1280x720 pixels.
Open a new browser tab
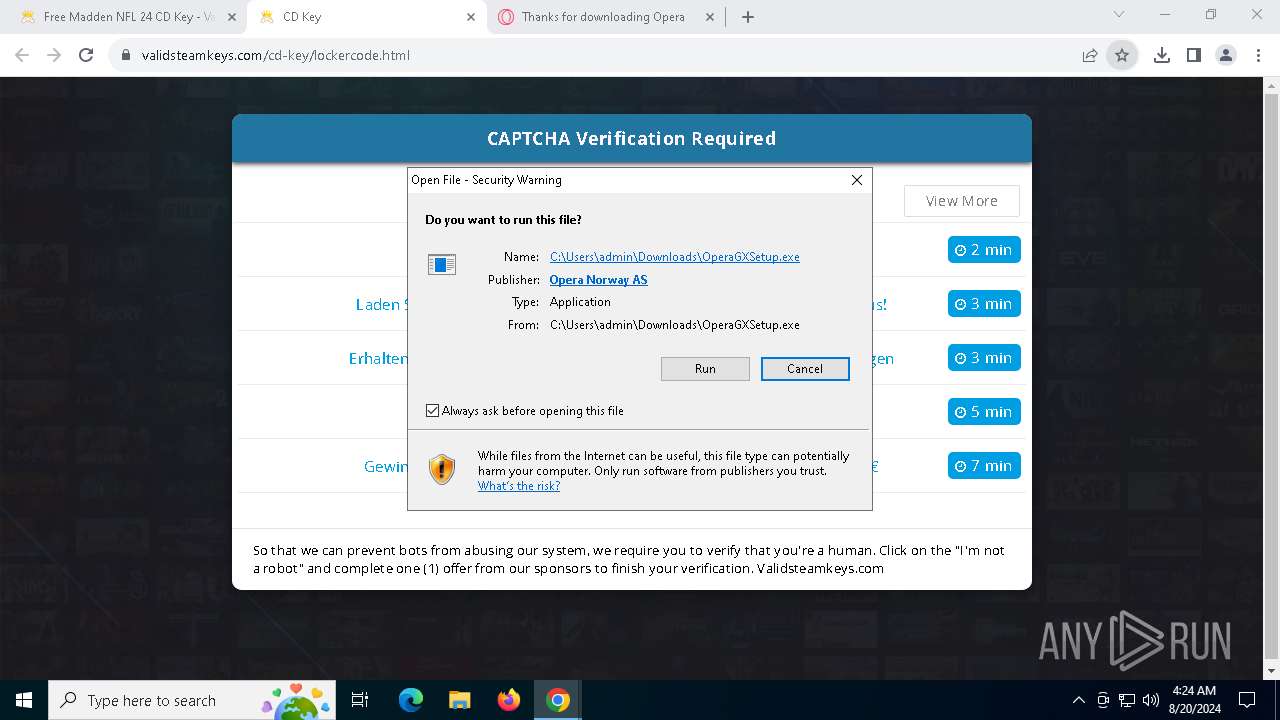point(748,17)
